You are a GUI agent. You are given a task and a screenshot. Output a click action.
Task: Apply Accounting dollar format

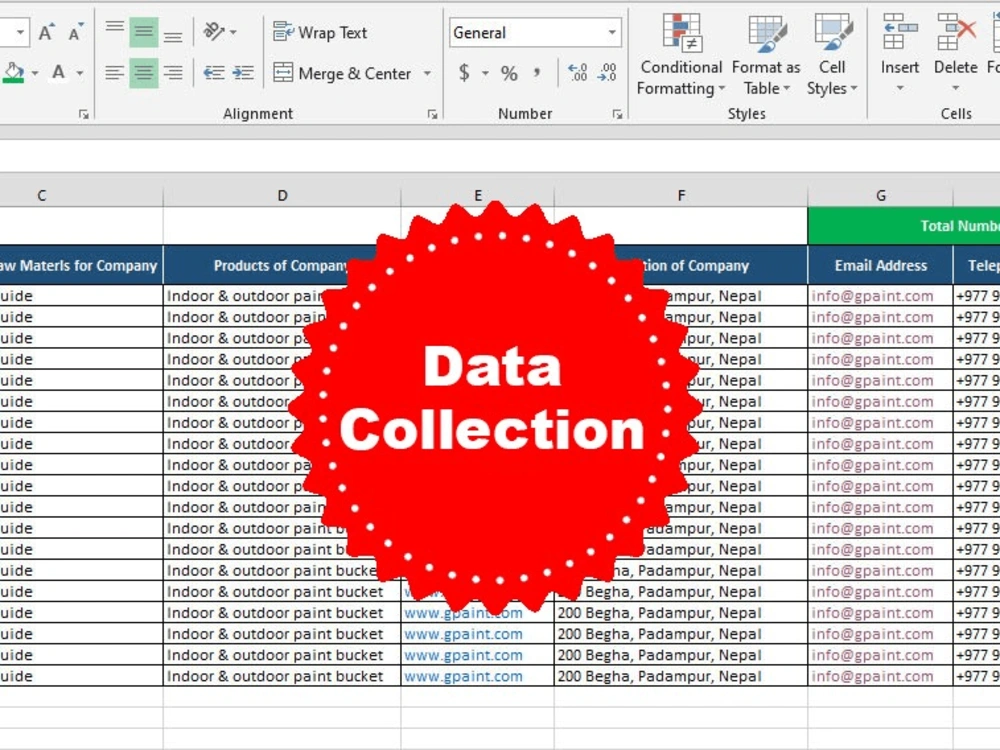464,73
